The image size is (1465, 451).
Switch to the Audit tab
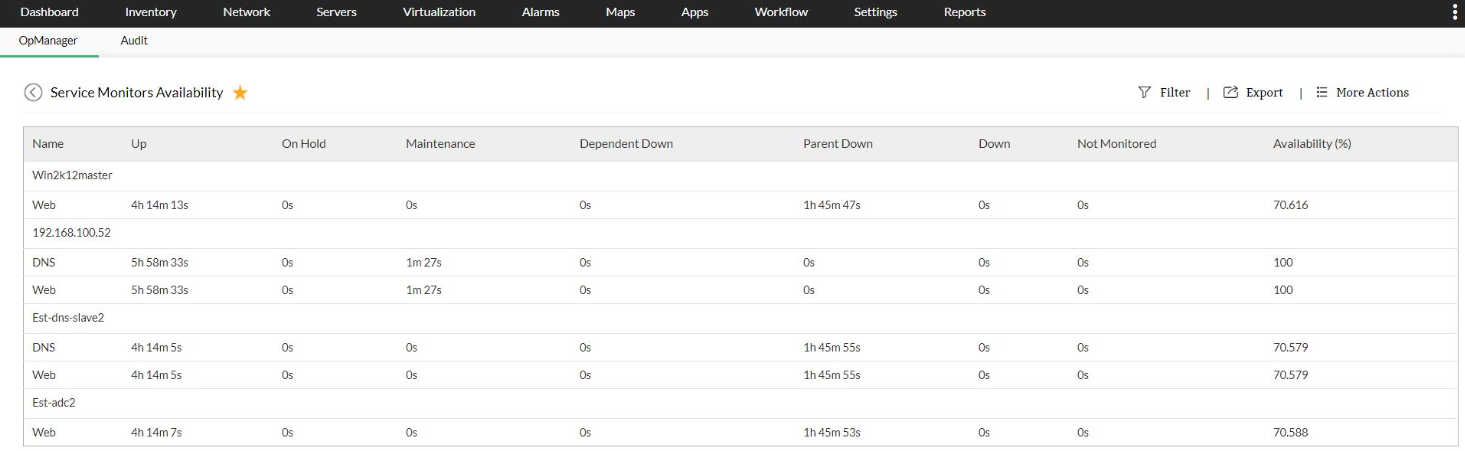tap(134, 41)
